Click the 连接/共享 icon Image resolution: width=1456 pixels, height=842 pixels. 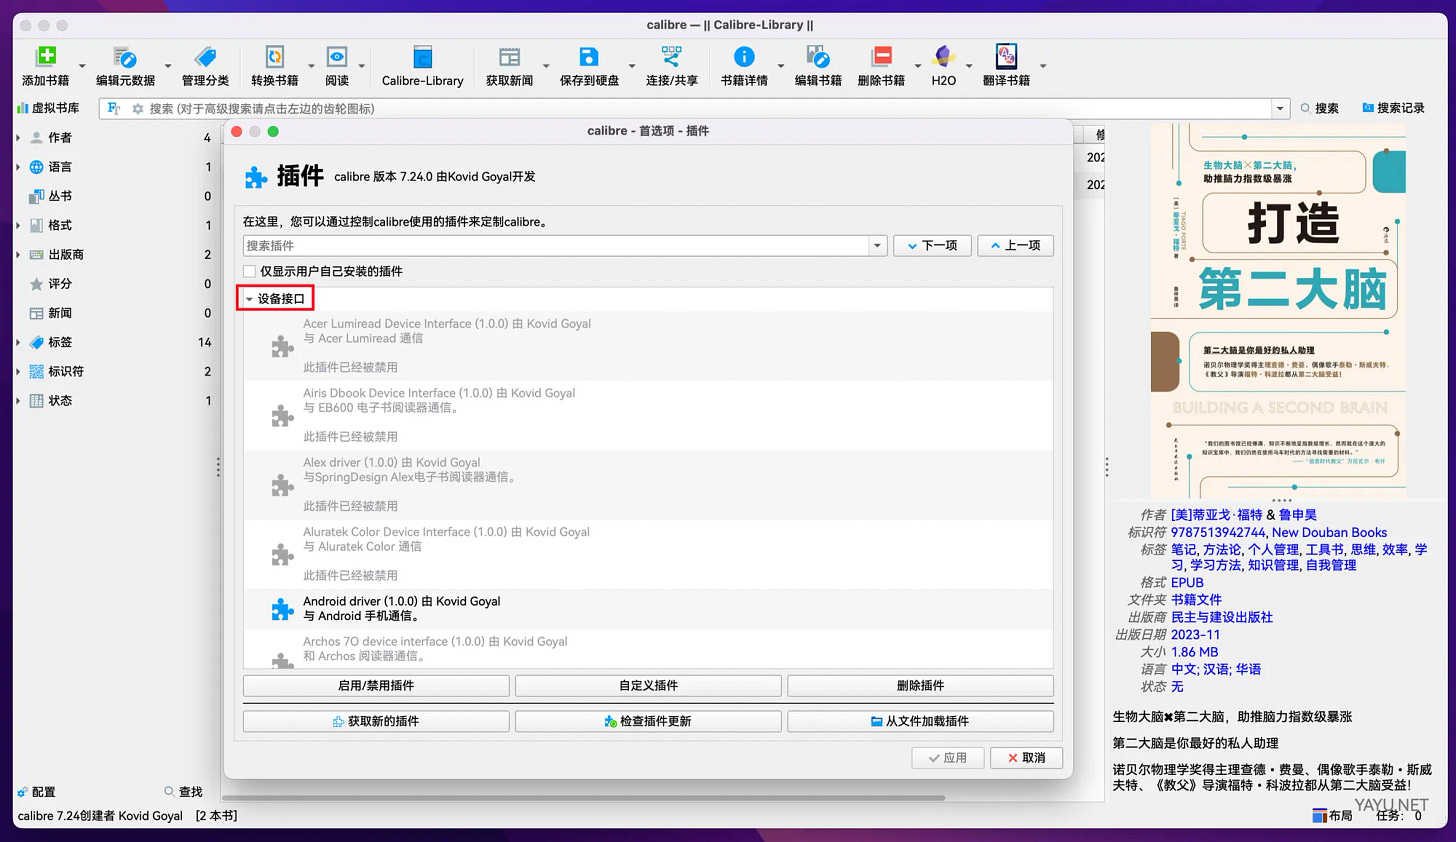point(672,57)
